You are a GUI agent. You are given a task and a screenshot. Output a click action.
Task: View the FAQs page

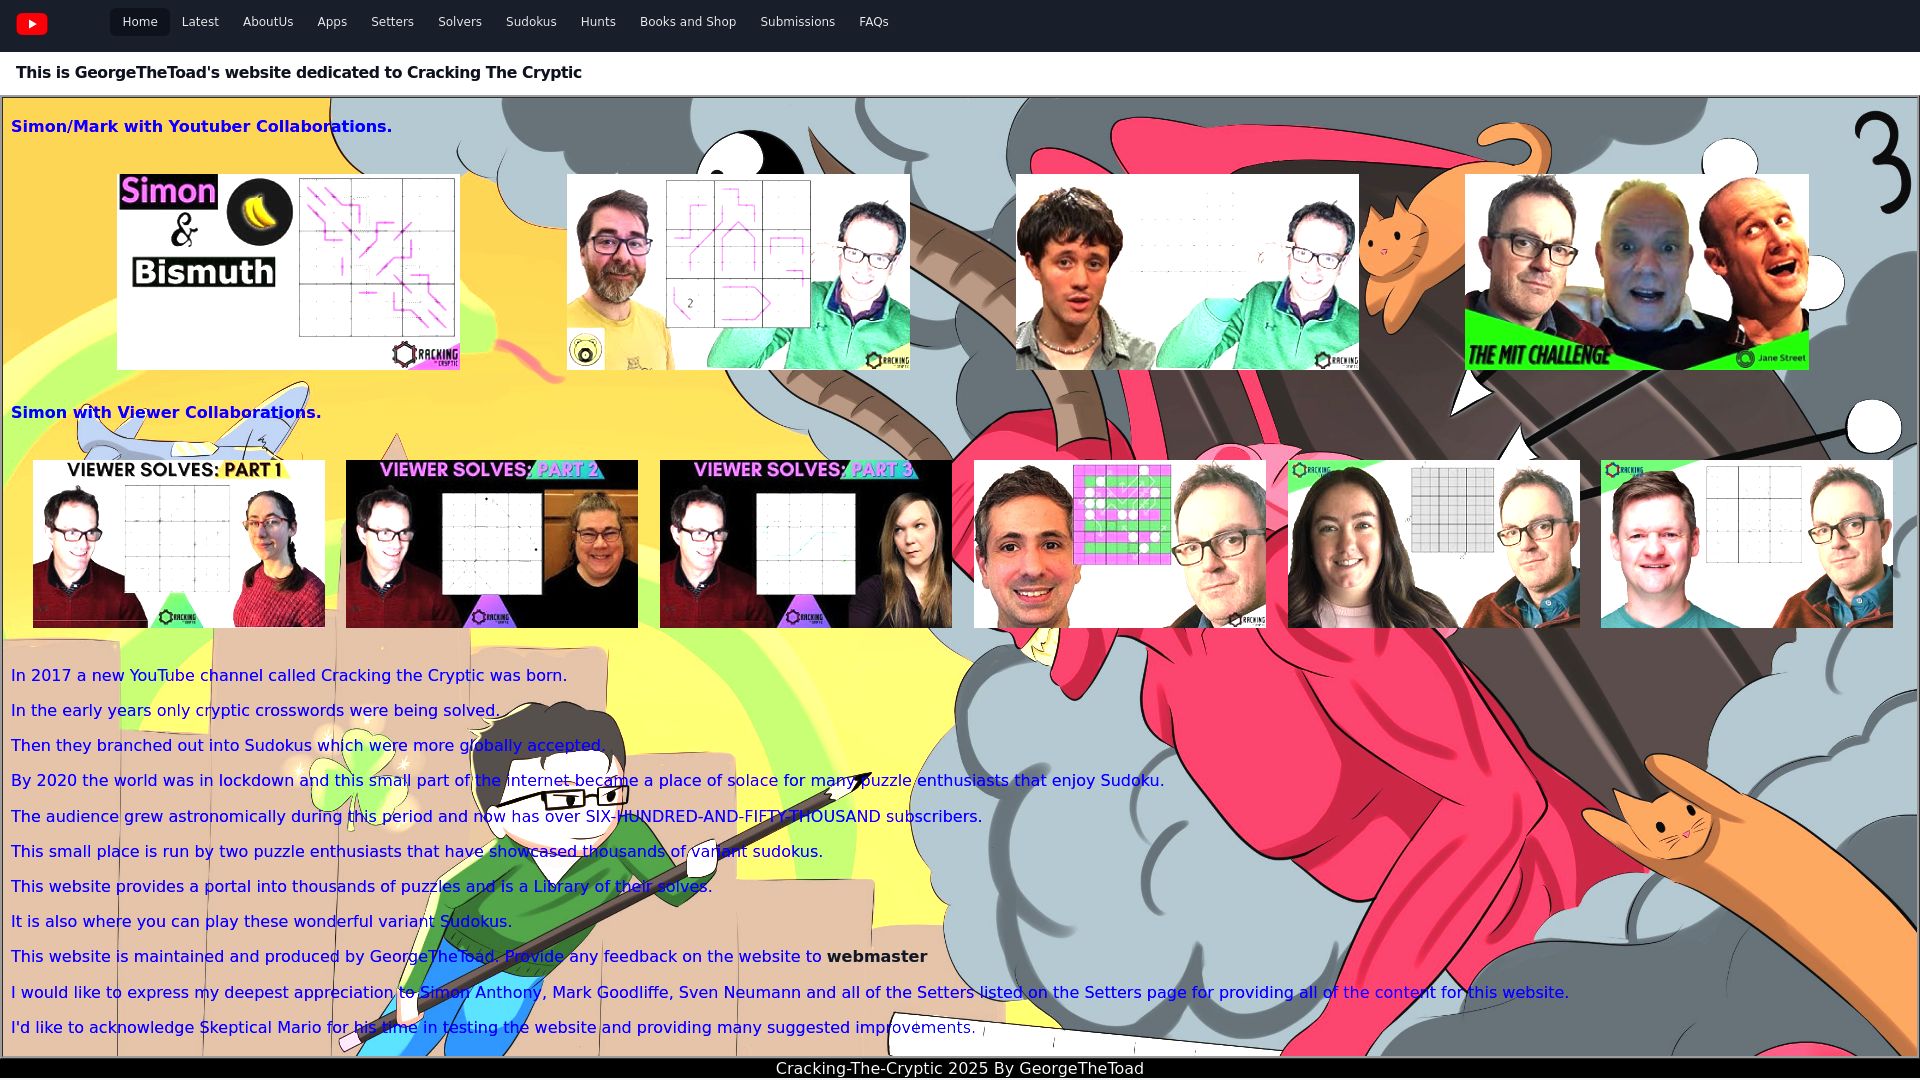click(x=874, y=22)
